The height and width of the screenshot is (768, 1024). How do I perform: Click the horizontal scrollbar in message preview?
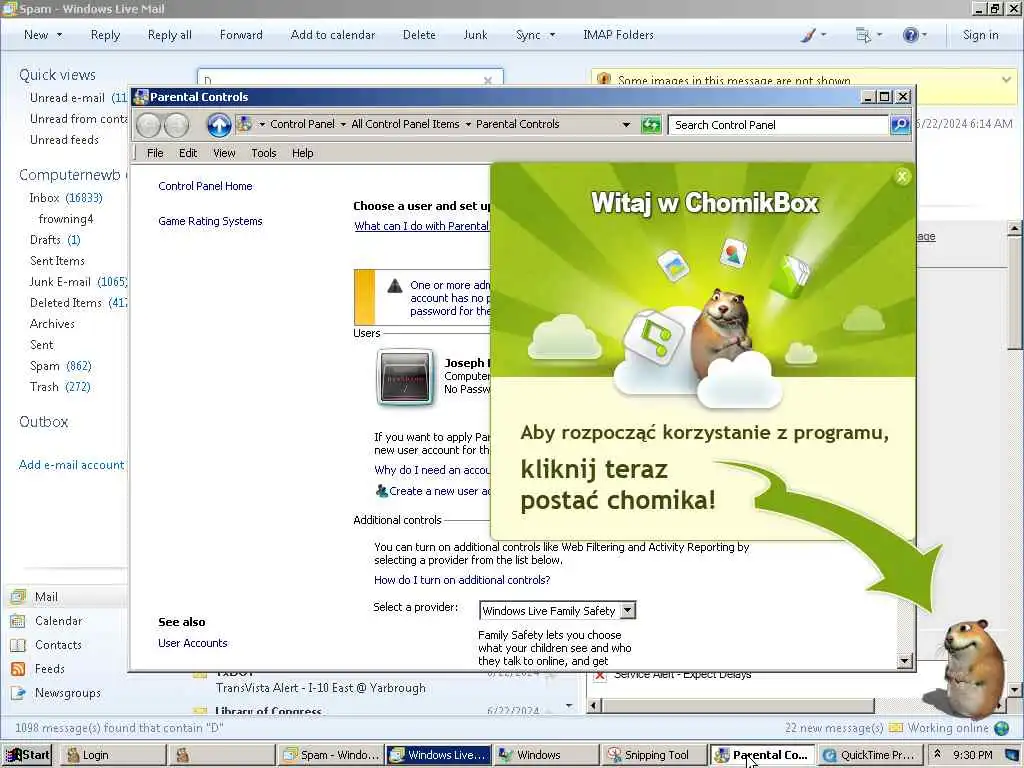tap(738, 705)
